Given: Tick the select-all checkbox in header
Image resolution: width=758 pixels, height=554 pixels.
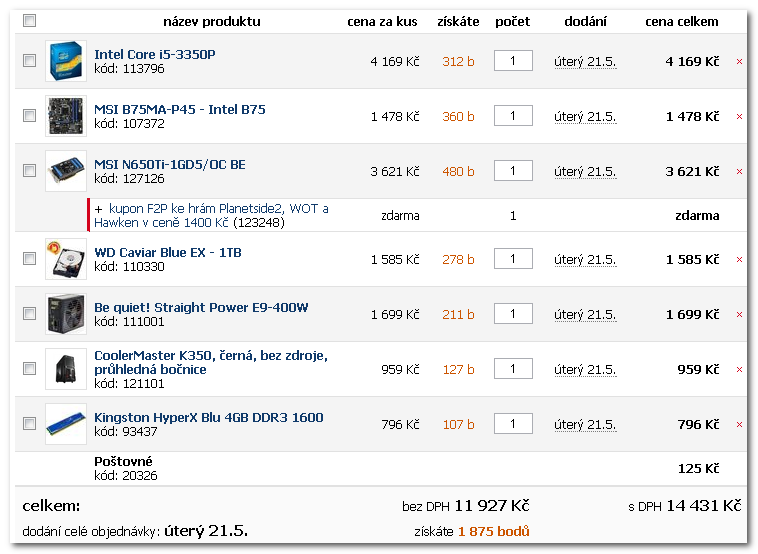Looking at the screenshot, I should (29, 20).
